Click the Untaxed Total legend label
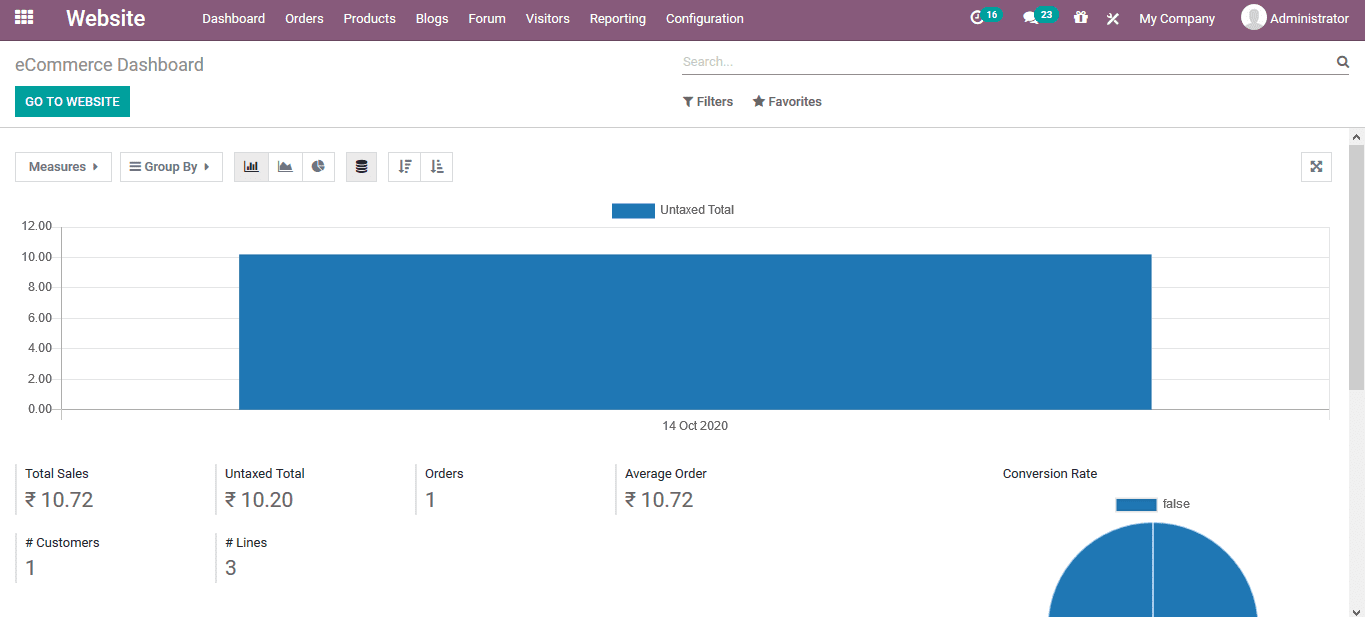The height and width of the screenshot is (617, 1365). (x=697, y=210)
